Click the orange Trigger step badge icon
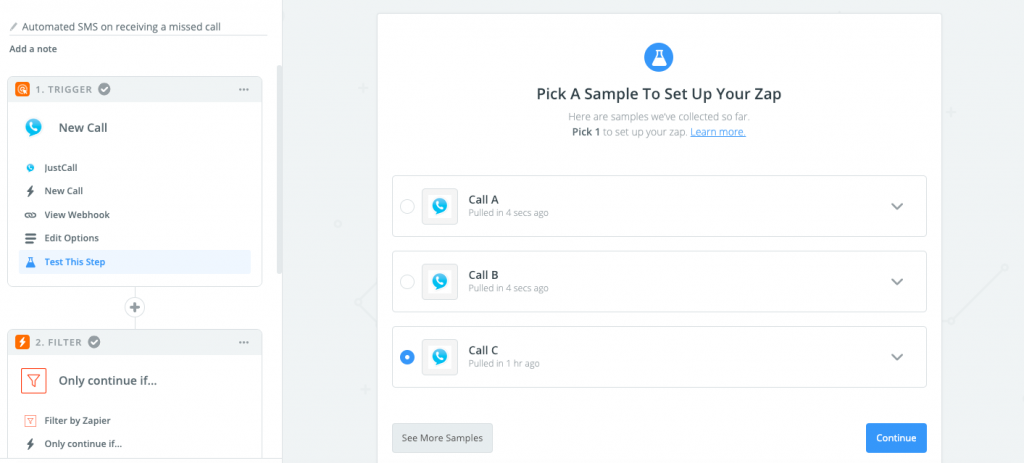 pos(23,89)
